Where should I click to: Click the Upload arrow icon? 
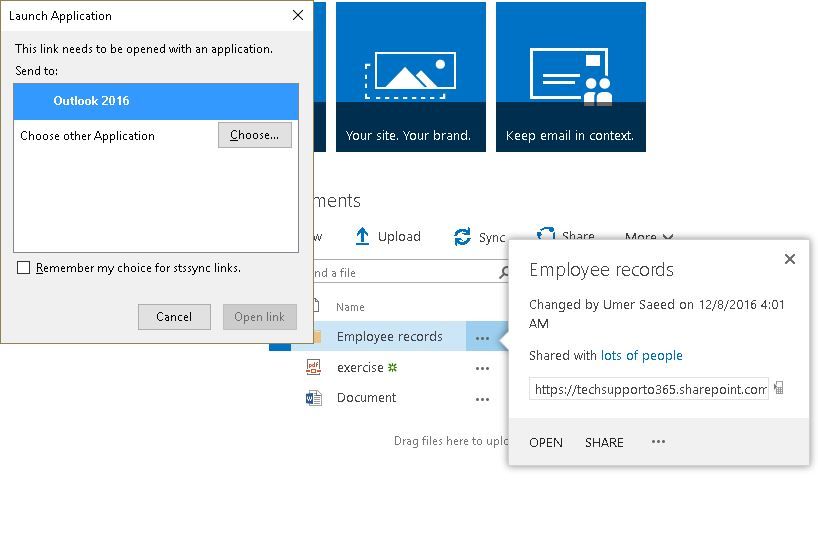tap(362, 236)
